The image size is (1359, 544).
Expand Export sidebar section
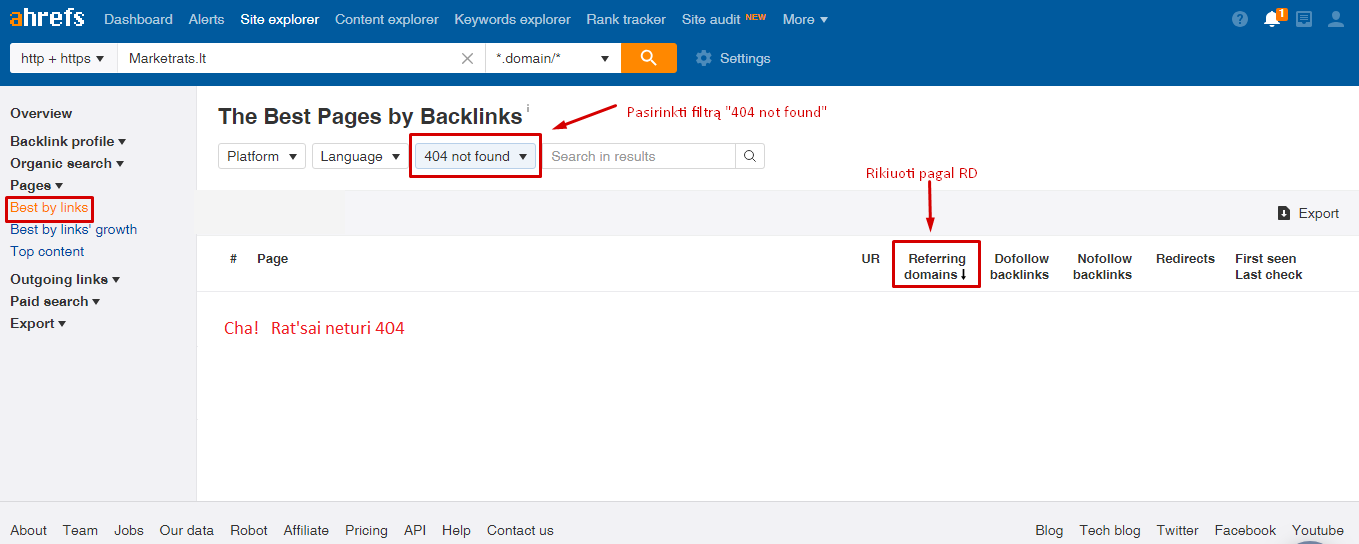38,323
